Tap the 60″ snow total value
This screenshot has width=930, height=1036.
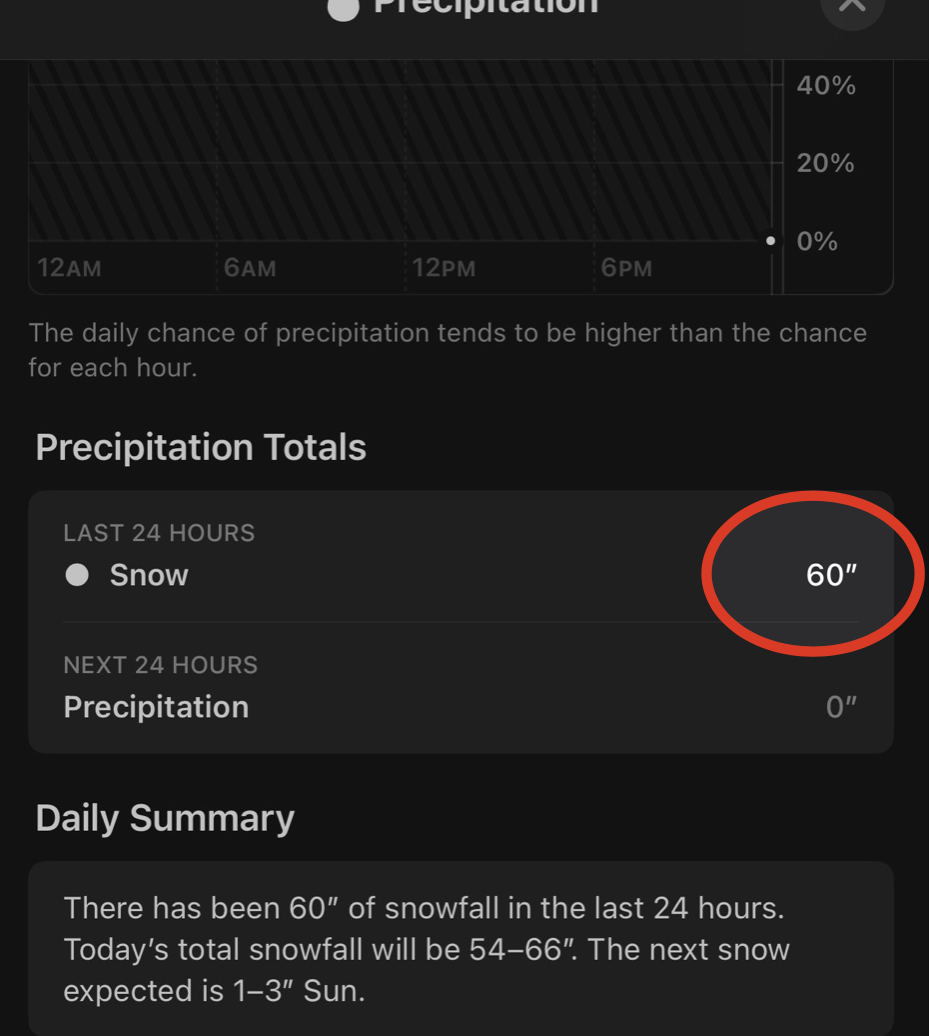[832, 575]
